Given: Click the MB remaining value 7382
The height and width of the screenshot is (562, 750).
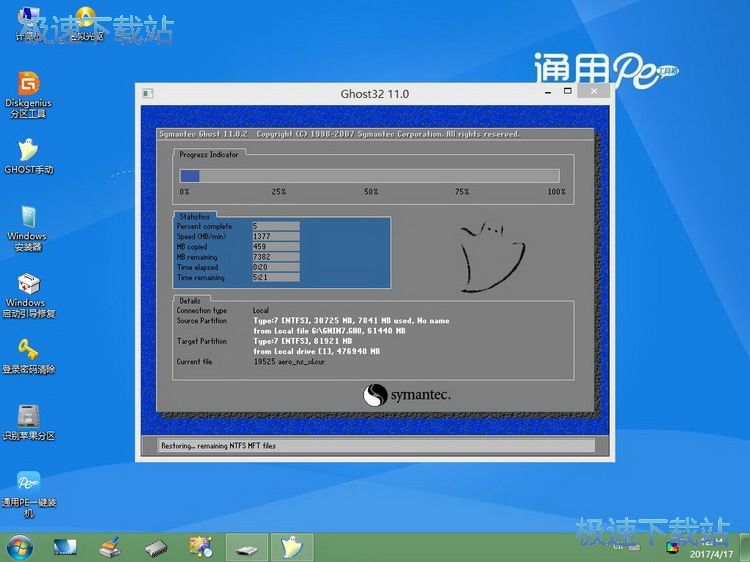Looking at the screenshot, I should click(276, 257).
